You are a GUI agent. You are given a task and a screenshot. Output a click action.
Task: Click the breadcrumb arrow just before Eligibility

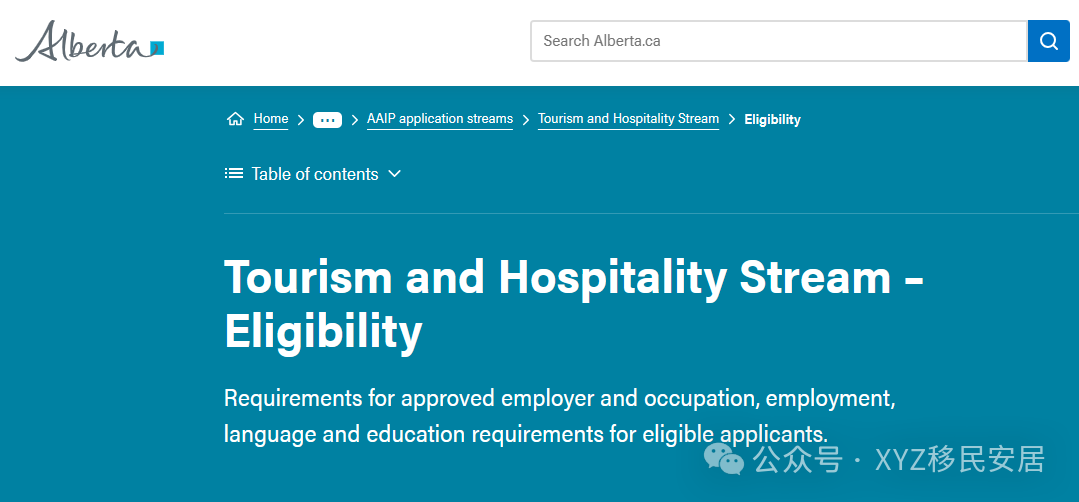click(732, 120)
